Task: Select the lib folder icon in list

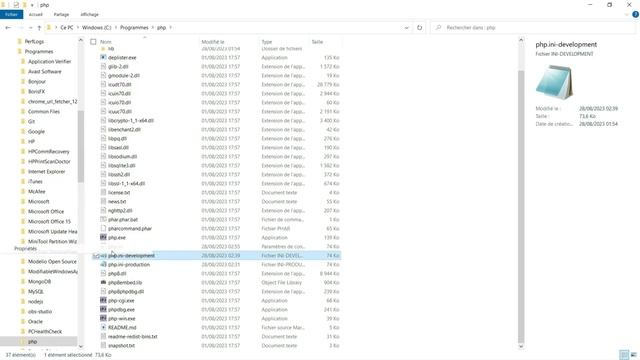Action: pyautogui.click(x=103, y=49)
